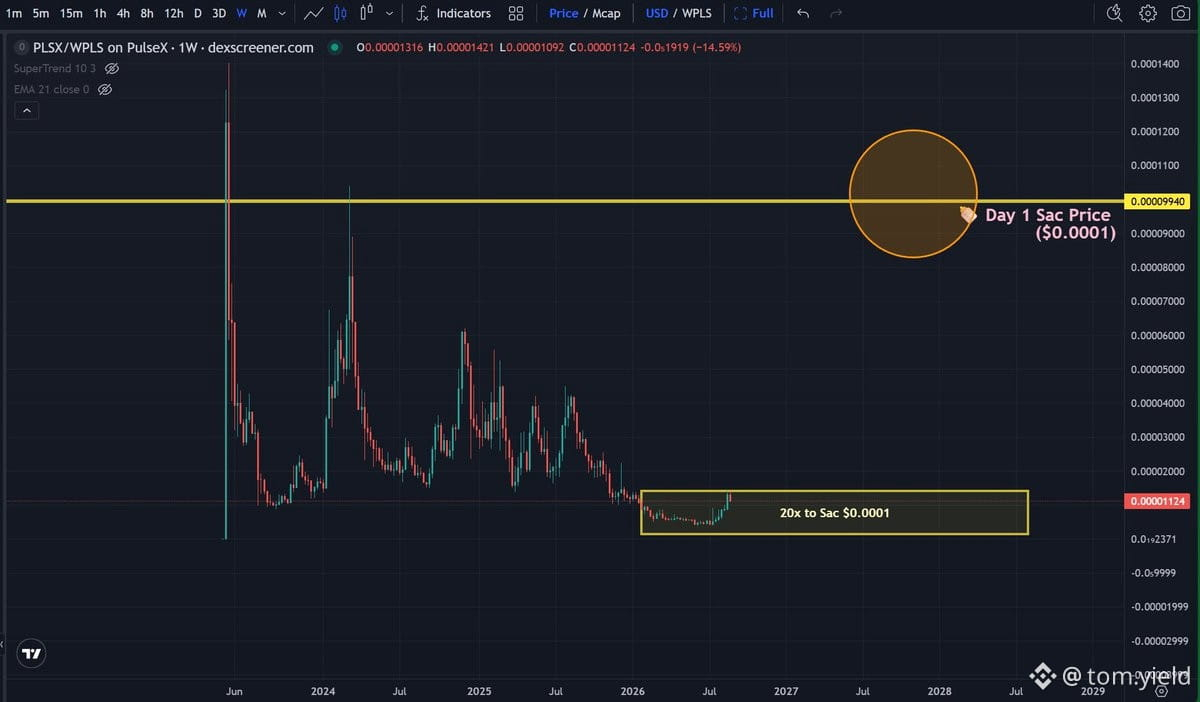Select the 8h timeframe

tap(147, 13)
